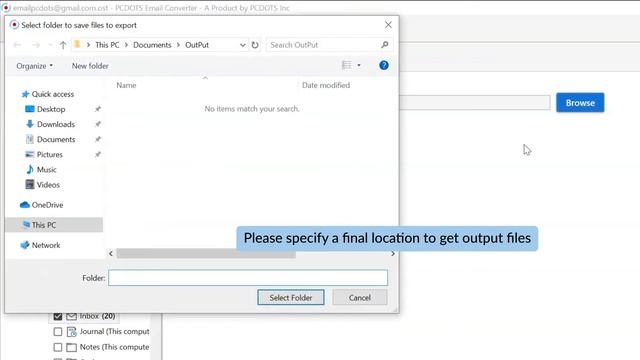Viewport: 640px width, 360px height.
Task: Click the Select Folder button
Action: point(291,298)
